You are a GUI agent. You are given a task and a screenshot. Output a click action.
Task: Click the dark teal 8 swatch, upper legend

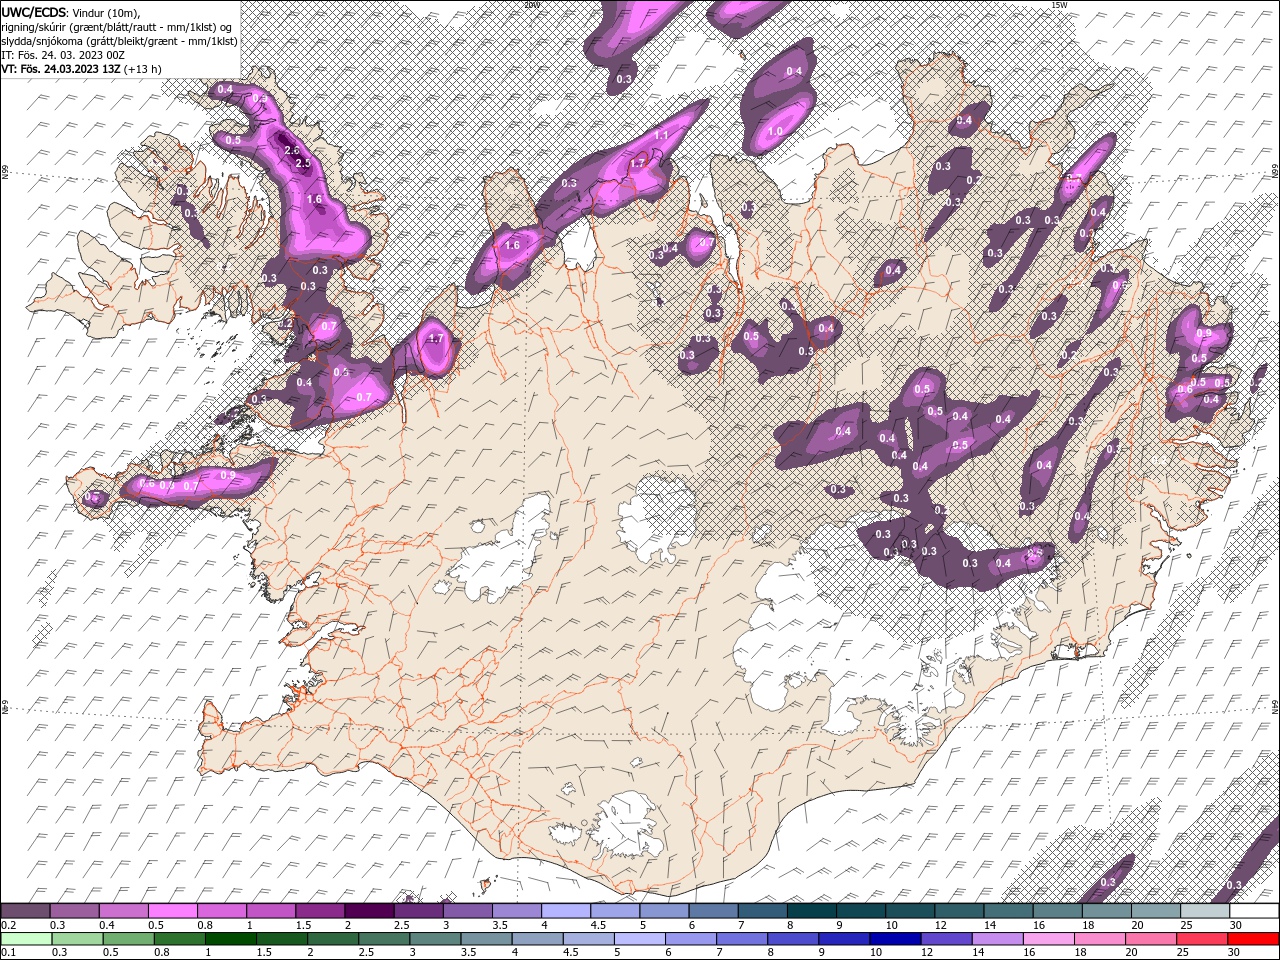(x=810, y=911)
